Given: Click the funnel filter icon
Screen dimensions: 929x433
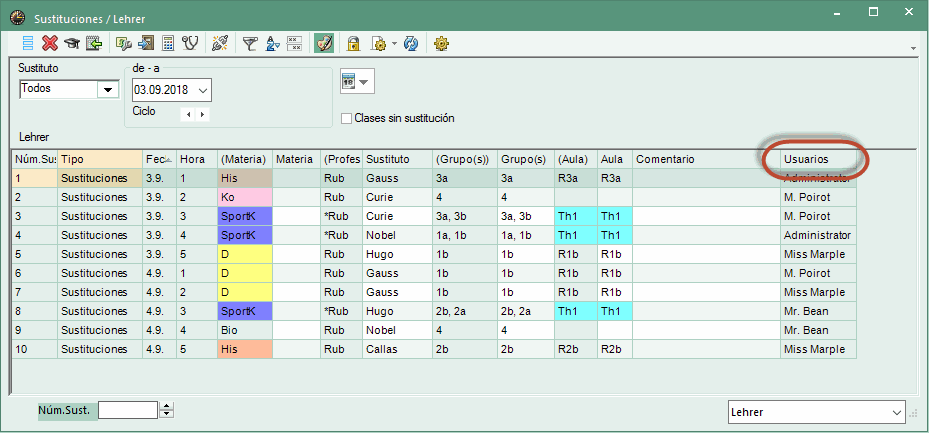Looking at the screenshot, I should [x=251, y=43].
